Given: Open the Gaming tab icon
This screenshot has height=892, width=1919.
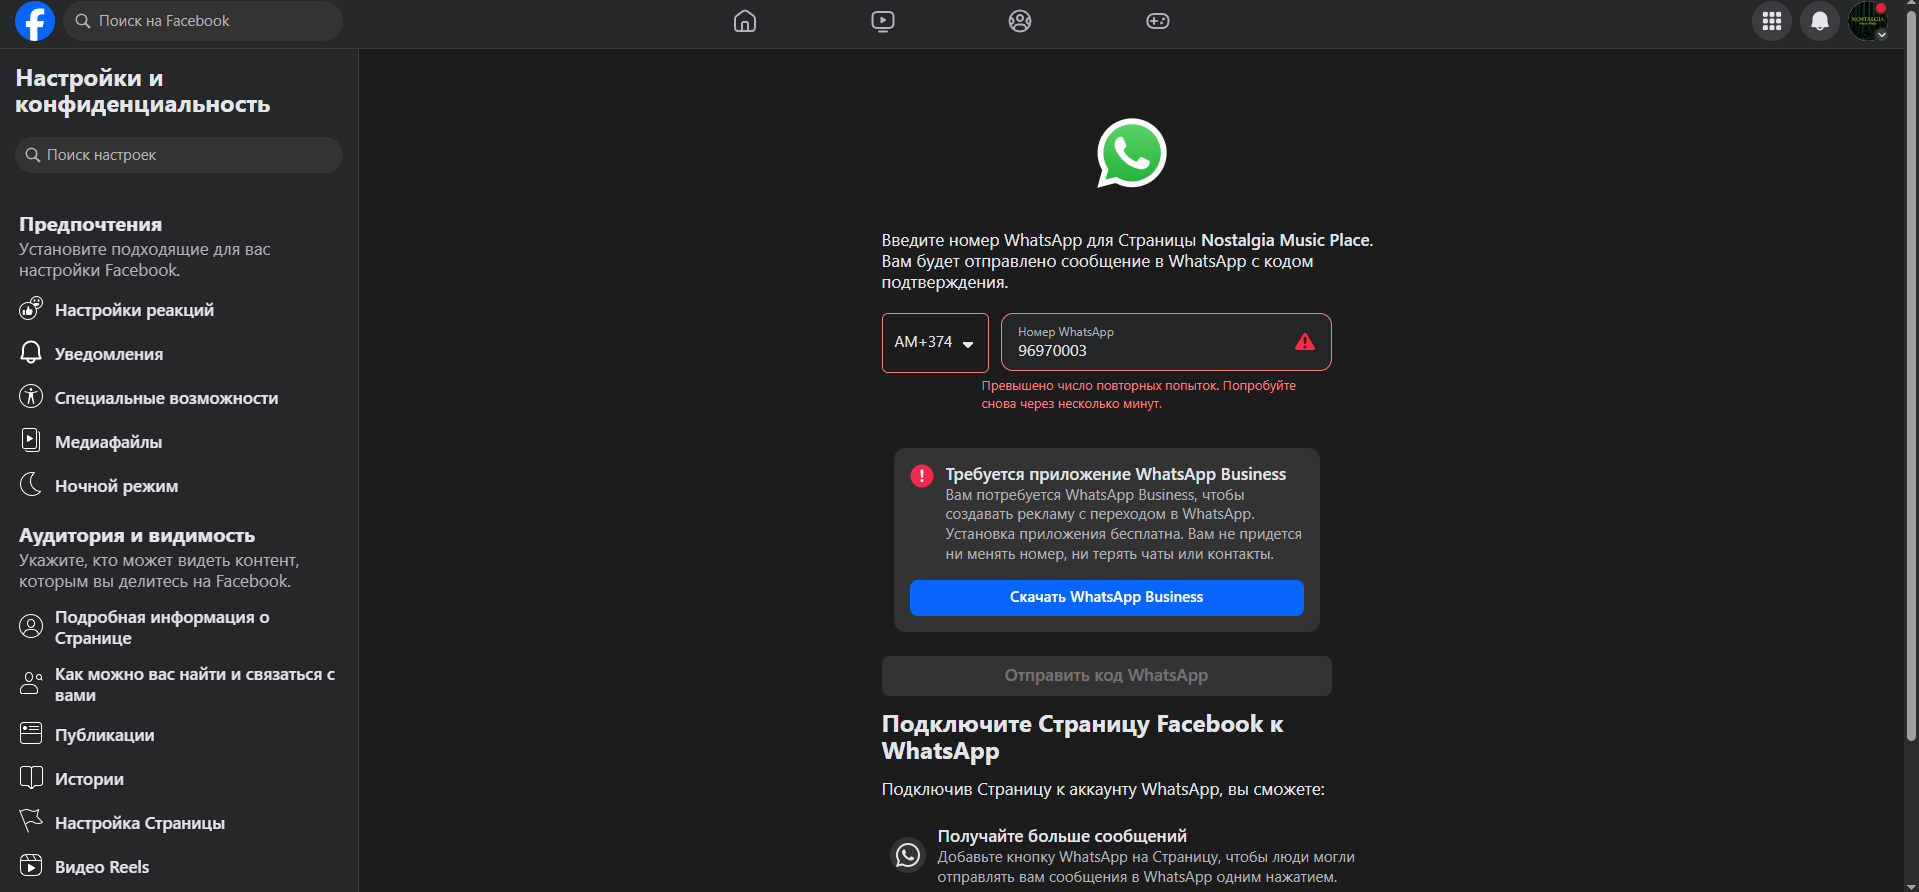Looking at the screenshot, I should point(1158,21).
